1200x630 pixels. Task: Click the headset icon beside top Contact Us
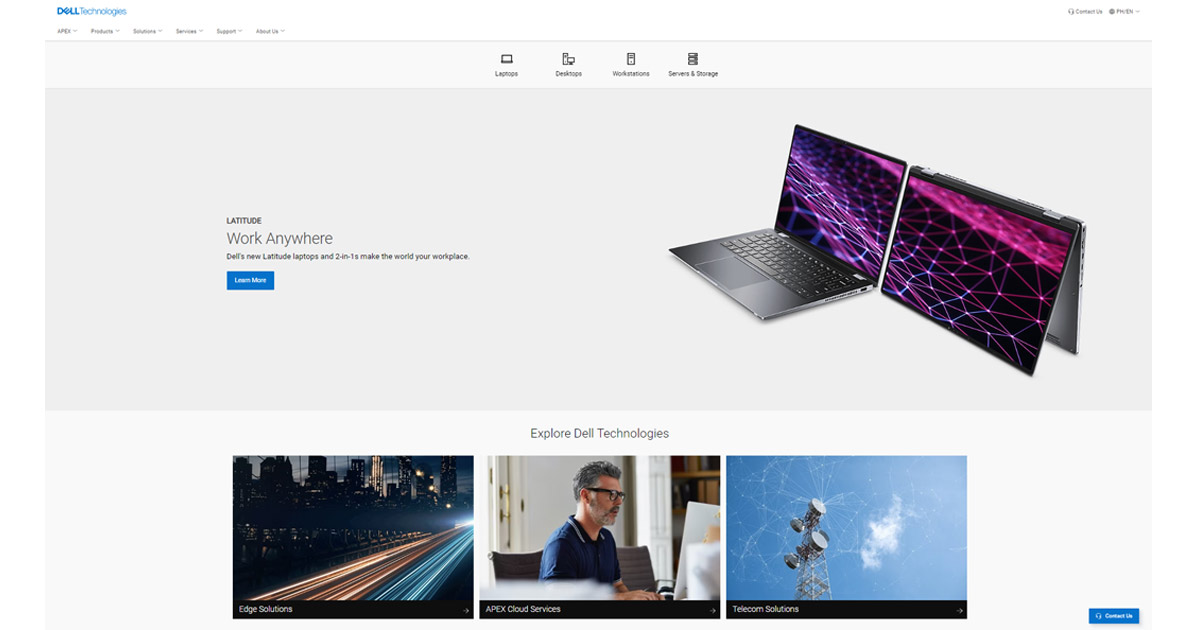pyautogui.click(x=1071, y=12)
